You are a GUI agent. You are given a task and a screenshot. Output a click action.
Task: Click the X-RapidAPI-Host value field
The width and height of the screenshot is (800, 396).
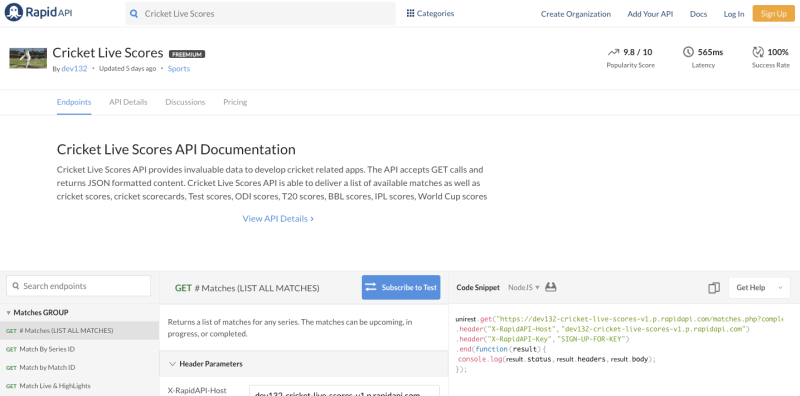coord(344,392)
